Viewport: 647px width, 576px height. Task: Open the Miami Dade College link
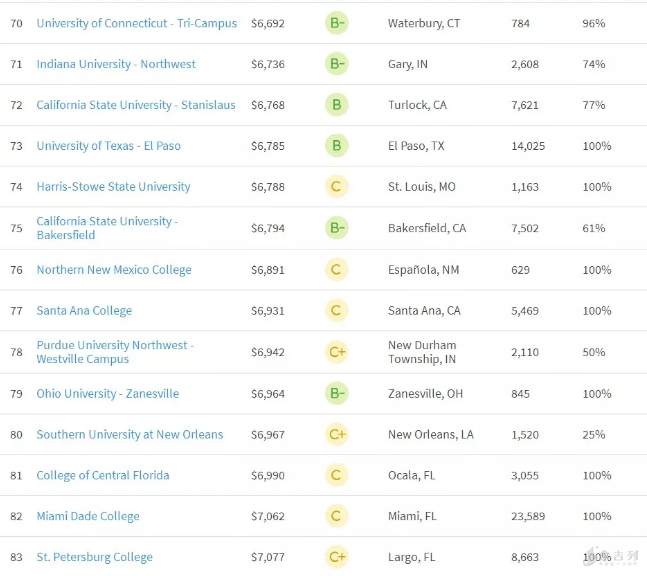coord(88,517)
